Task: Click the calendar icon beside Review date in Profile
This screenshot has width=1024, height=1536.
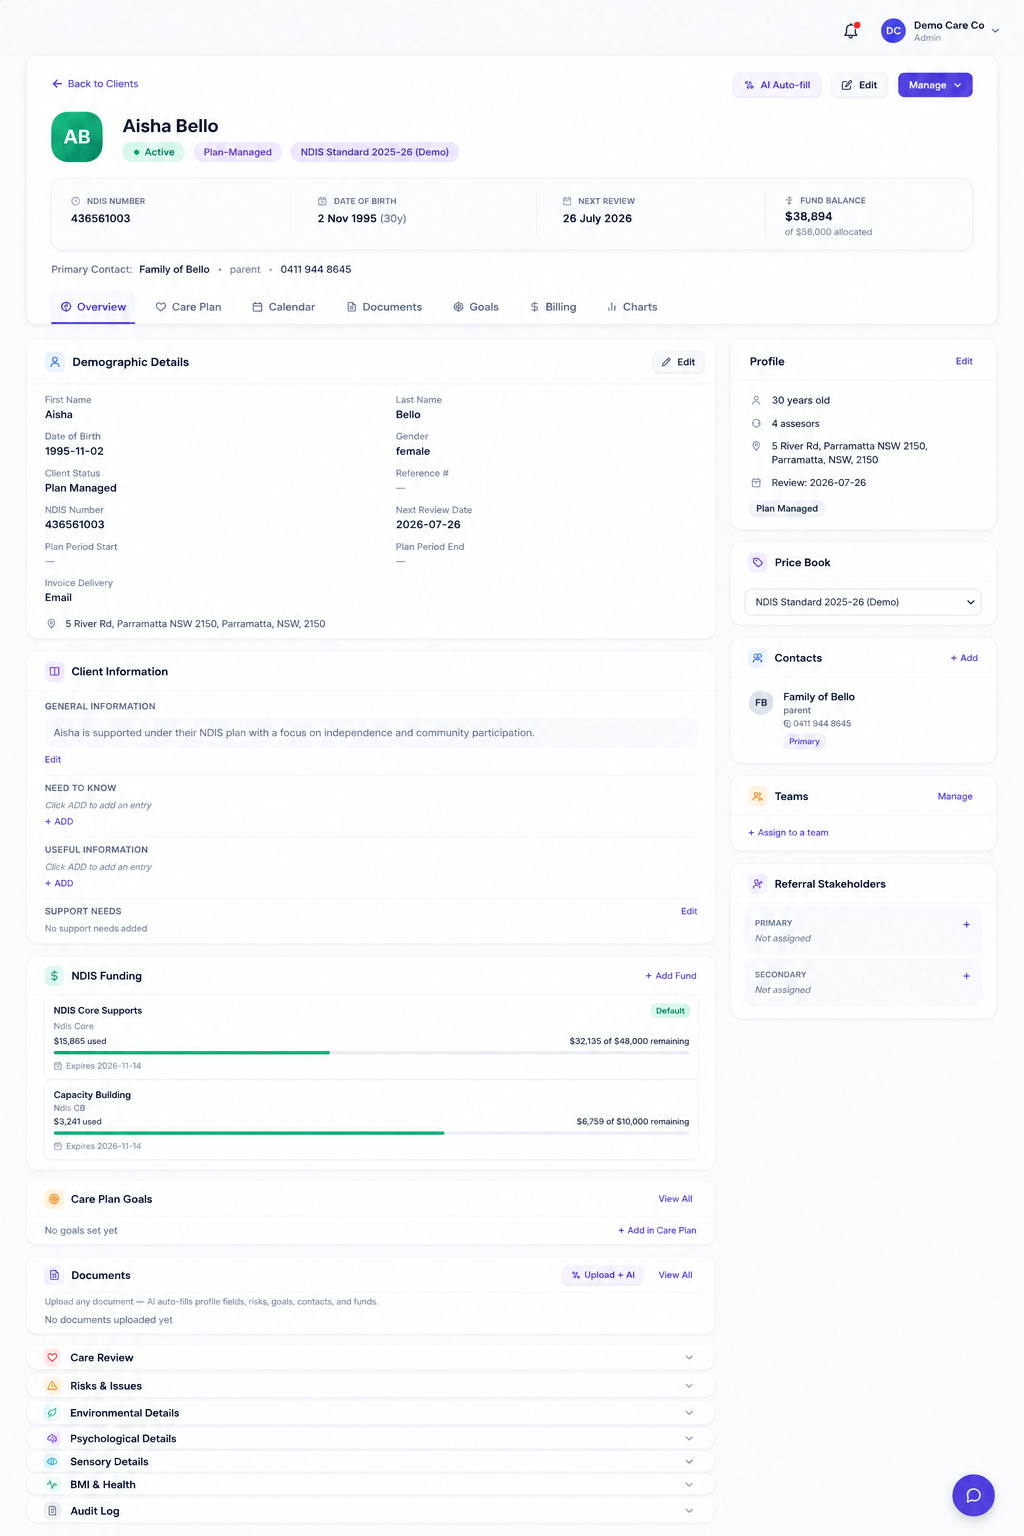Action: click(x=756, y=483)
